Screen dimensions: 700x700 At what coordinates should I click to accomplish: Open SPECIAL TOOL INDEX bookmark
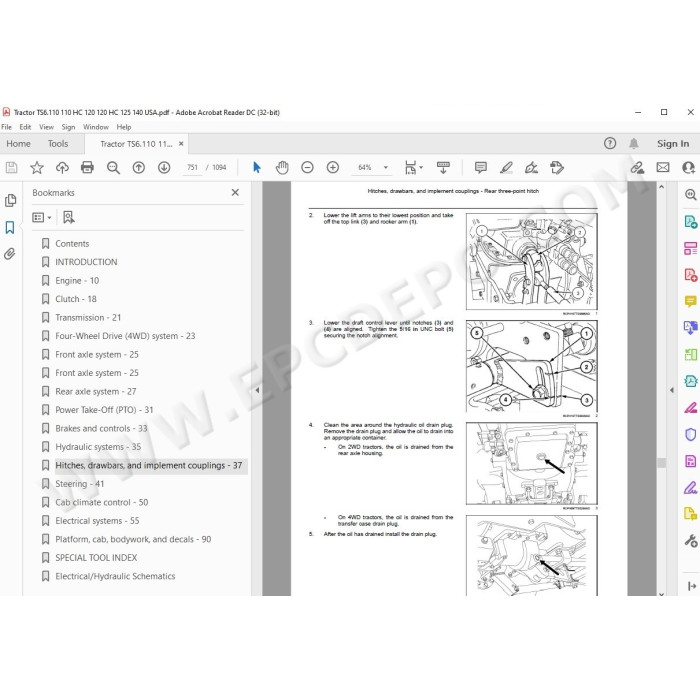click(96, 558)
